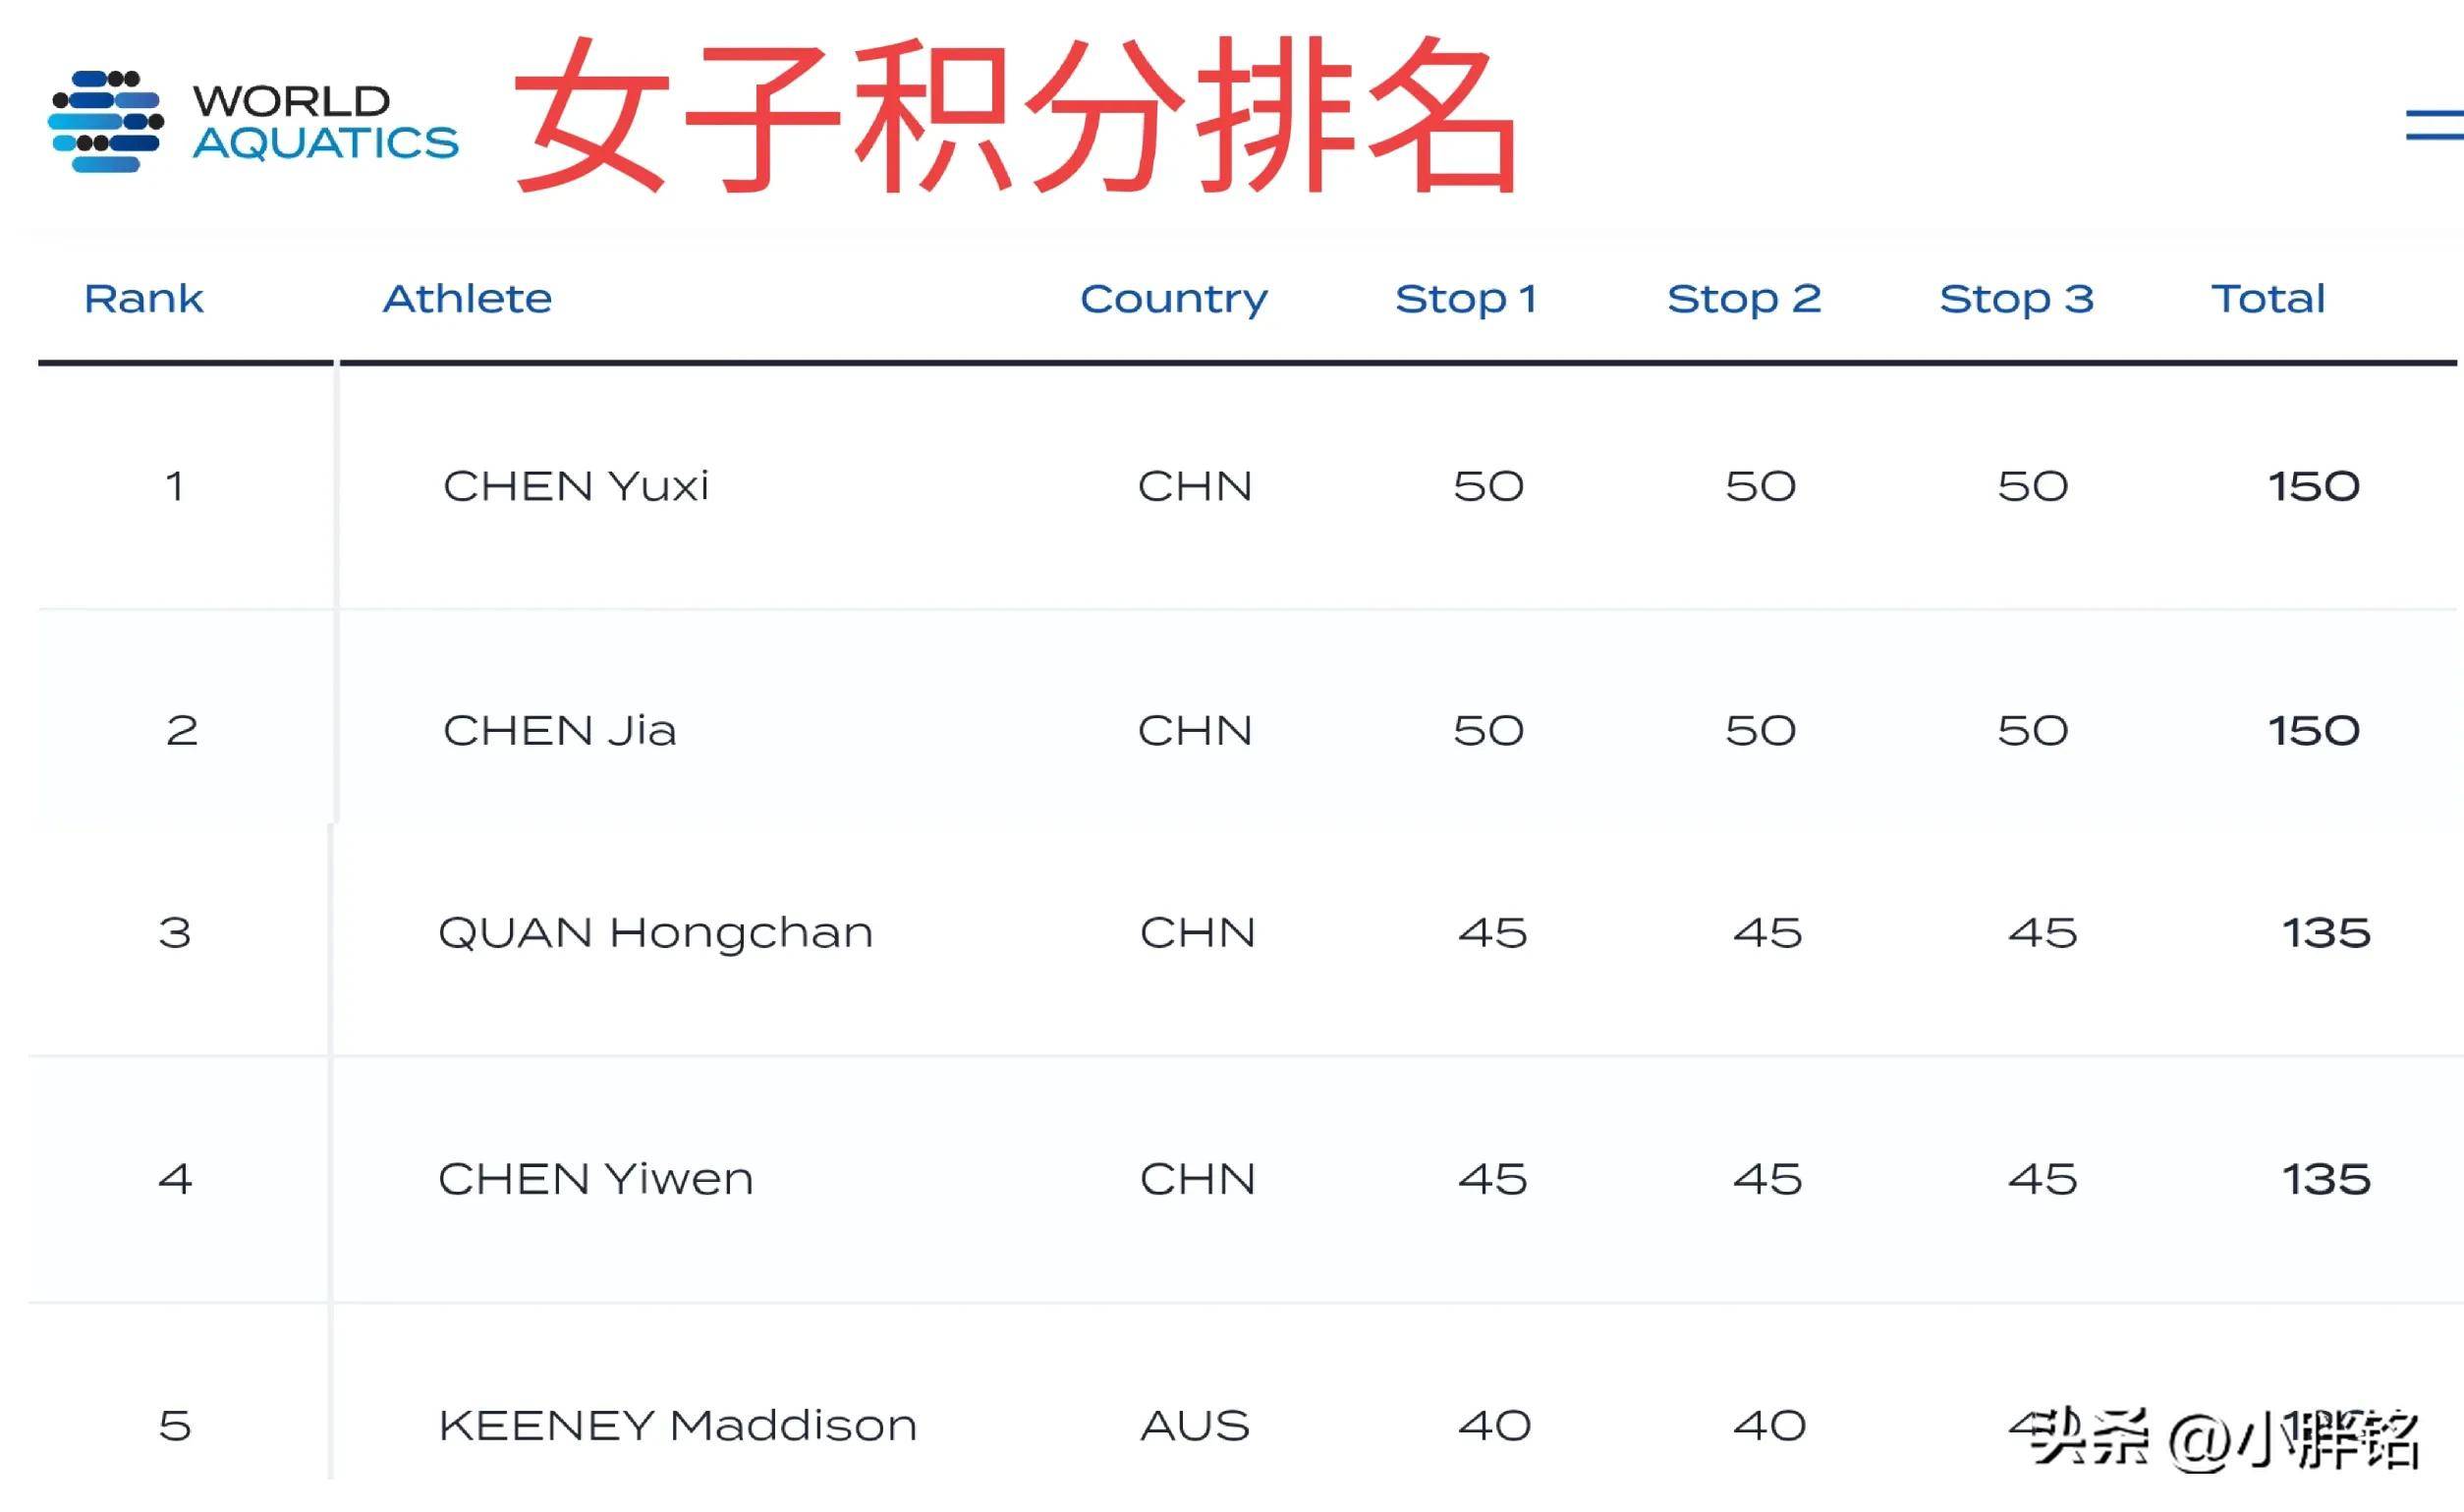Screen dimensions: 2464x1512
Task: Select CHEN Yiwen's athlete entry
Action: pyautogui.click(x=596, y=1179)
